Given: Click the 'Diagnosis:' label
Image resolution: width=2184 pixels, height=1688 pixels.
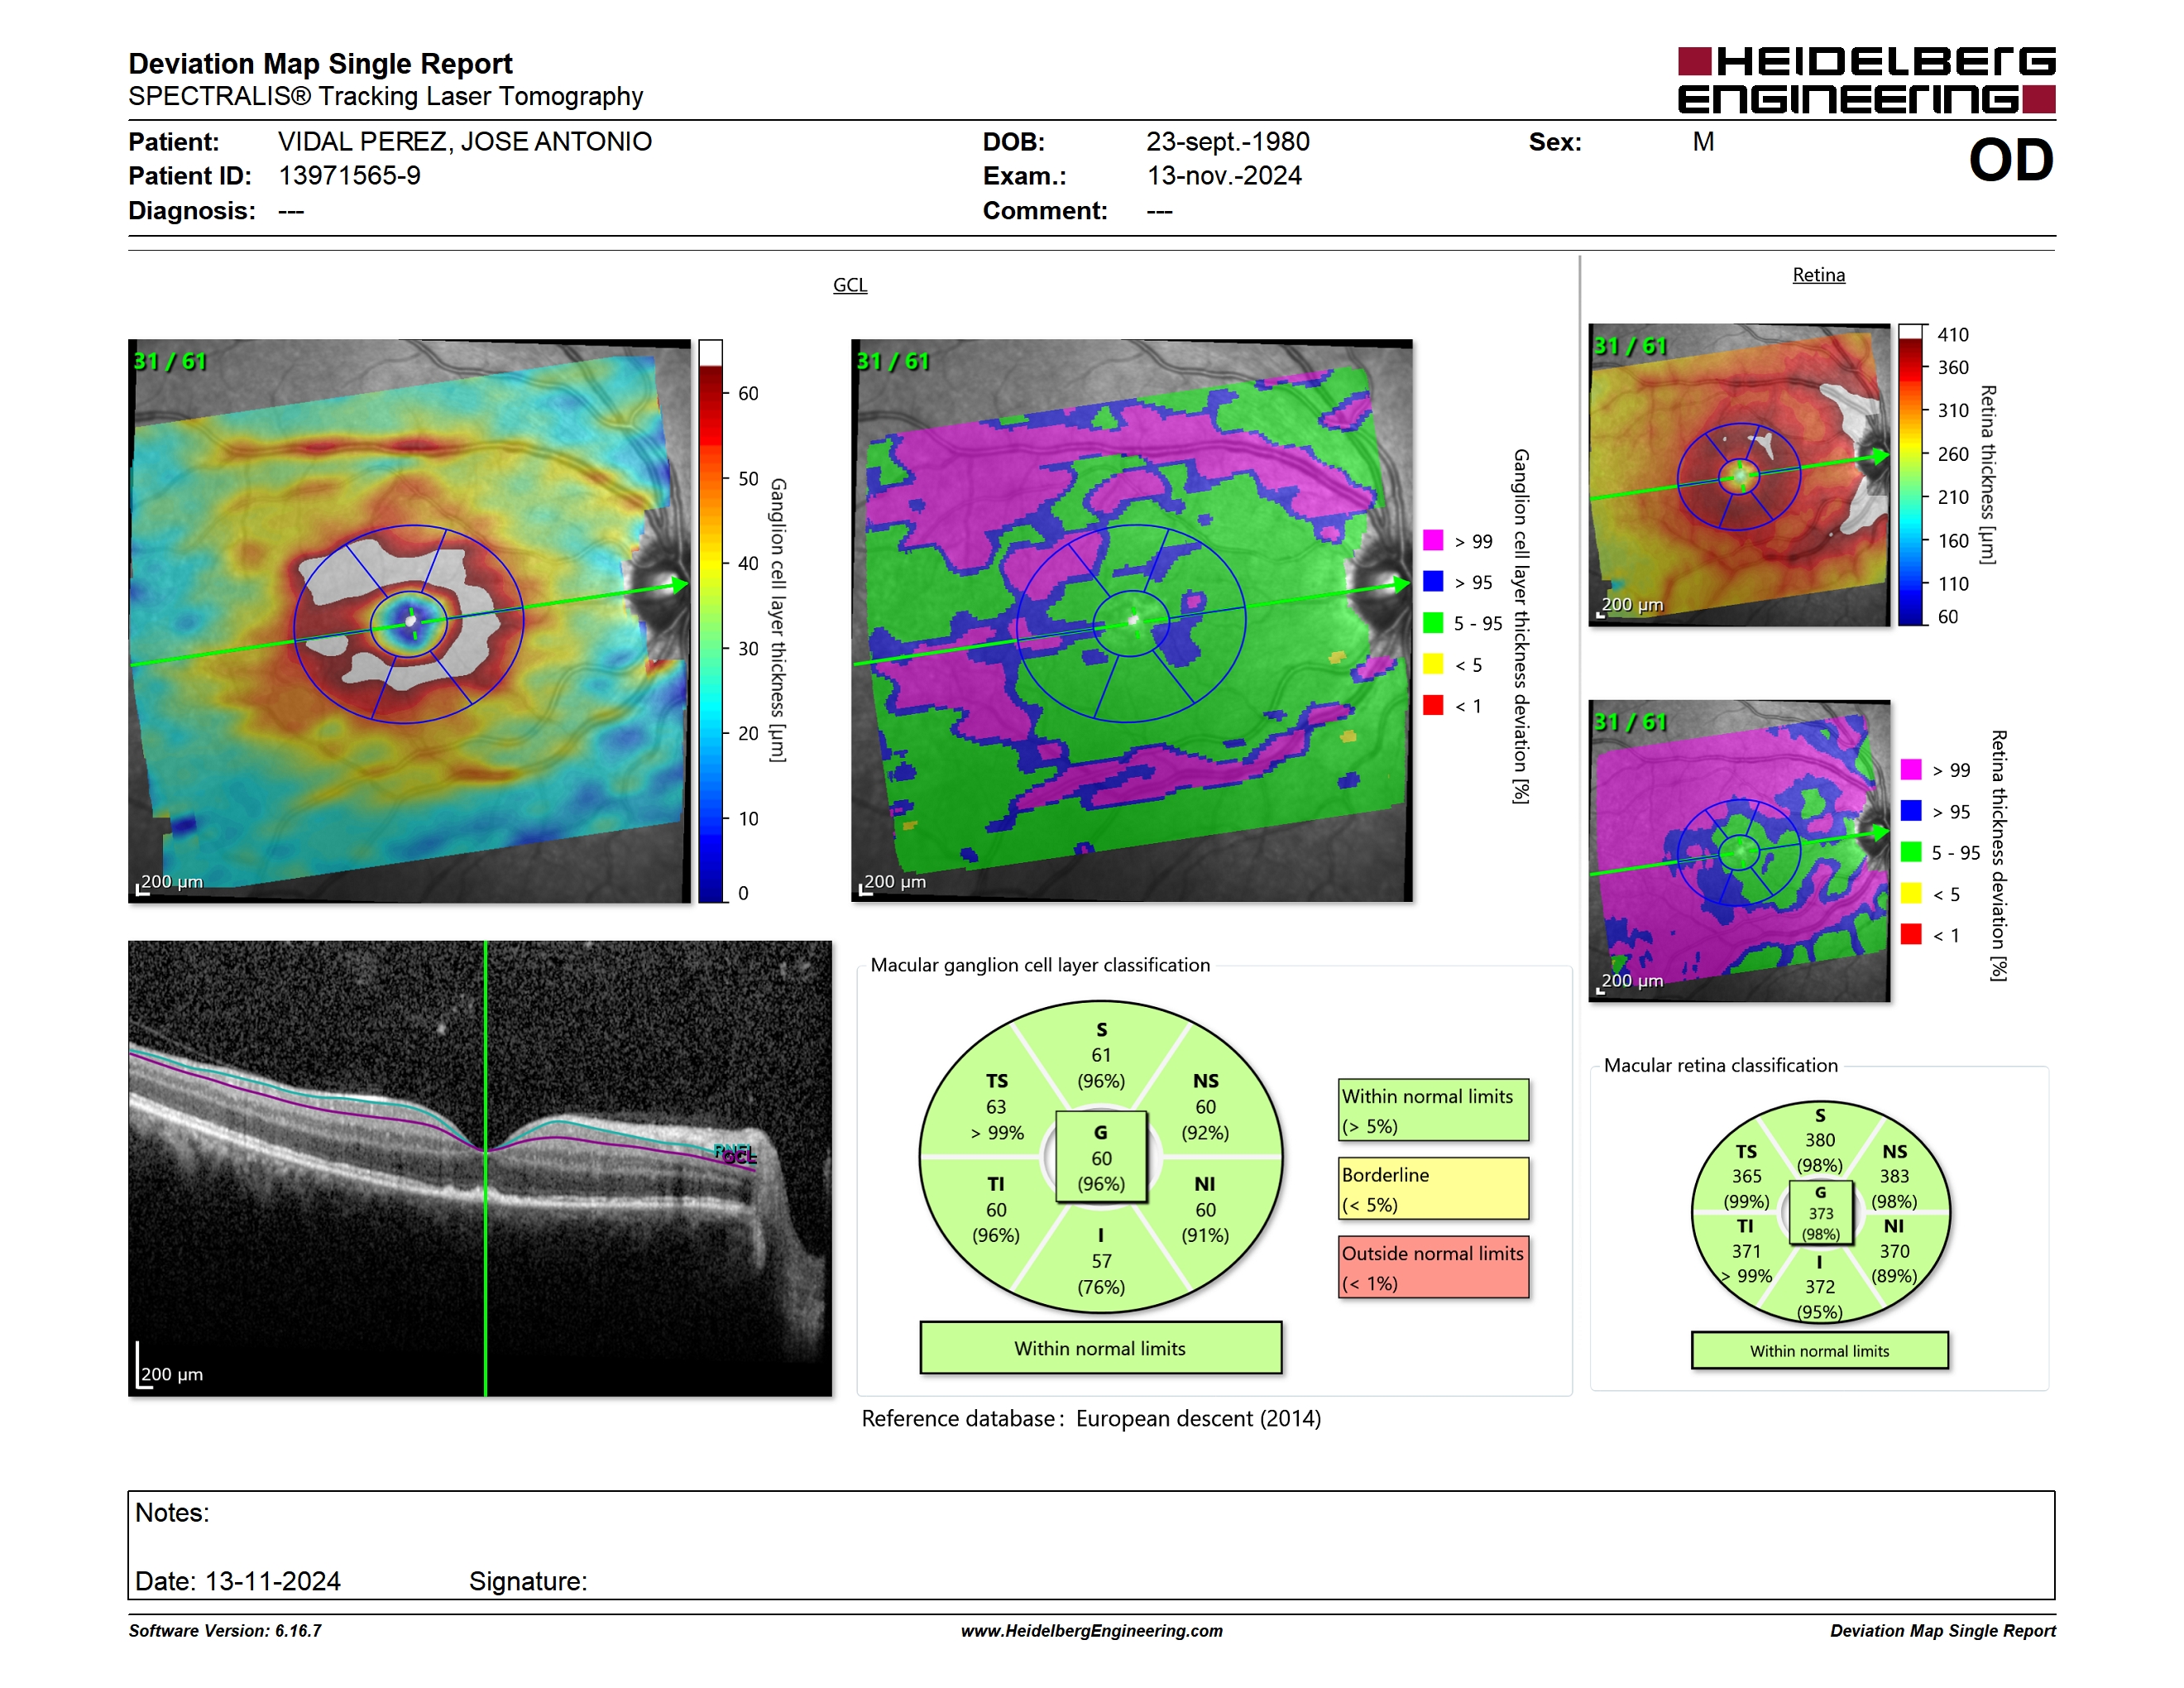Looking at the screenshot, I should coord(192,211).
